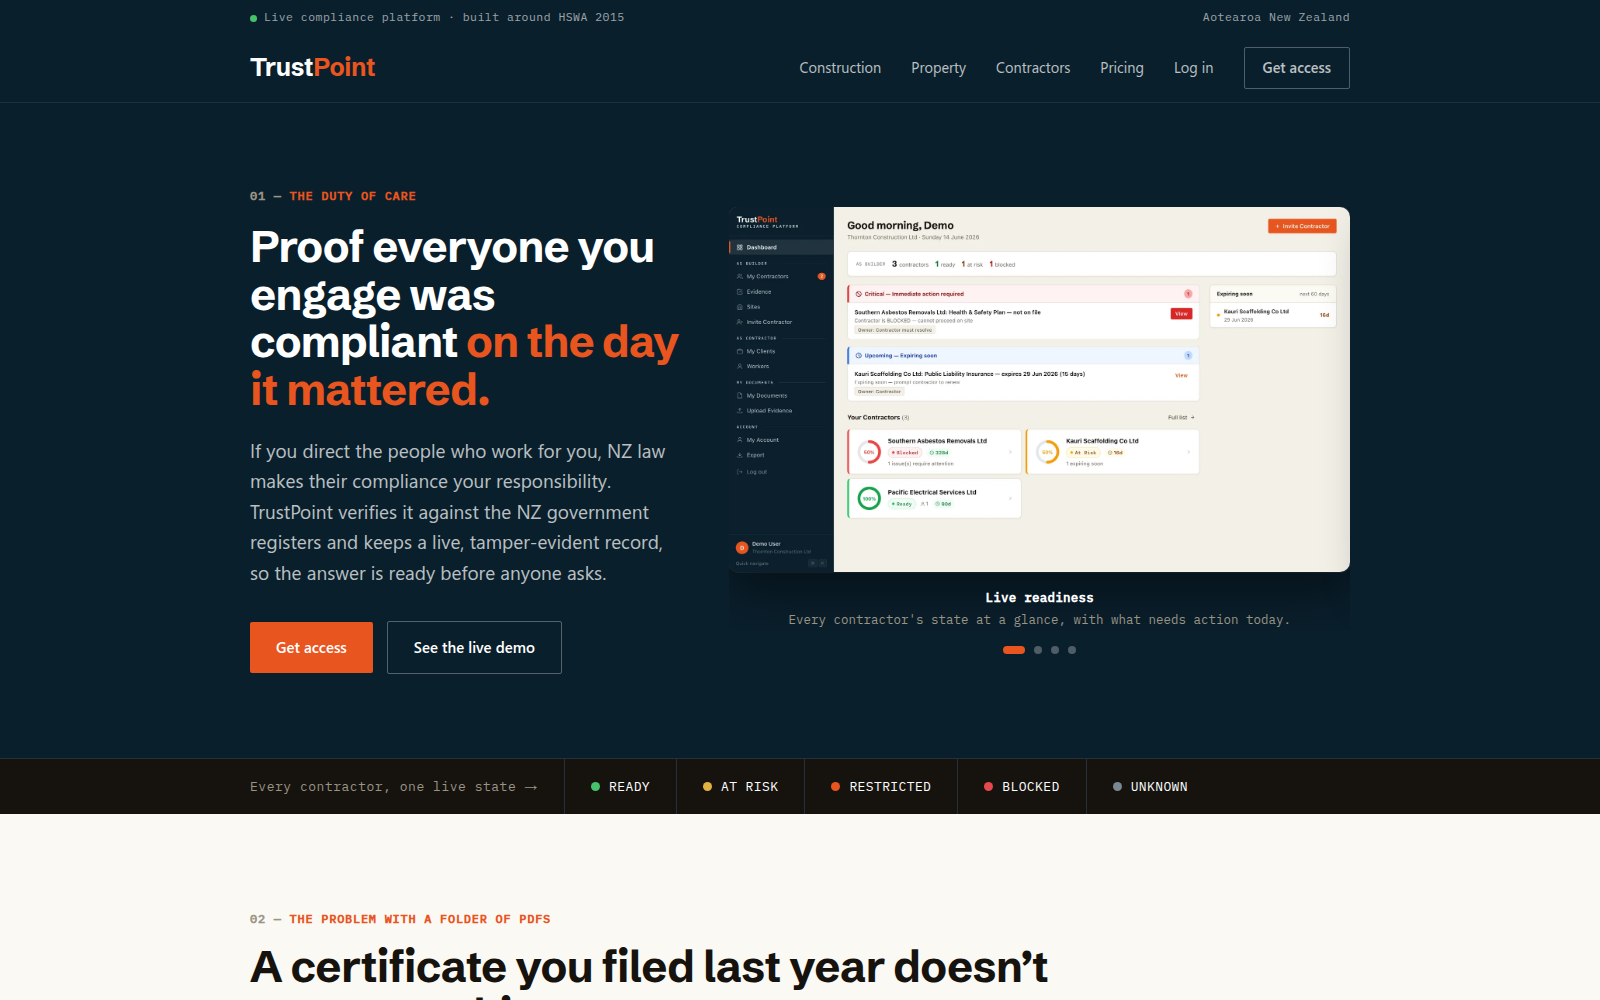Expand Kauri Scaffolding Co card chevron
Screen dimensions: 1600x1000
coord(1188,452)
